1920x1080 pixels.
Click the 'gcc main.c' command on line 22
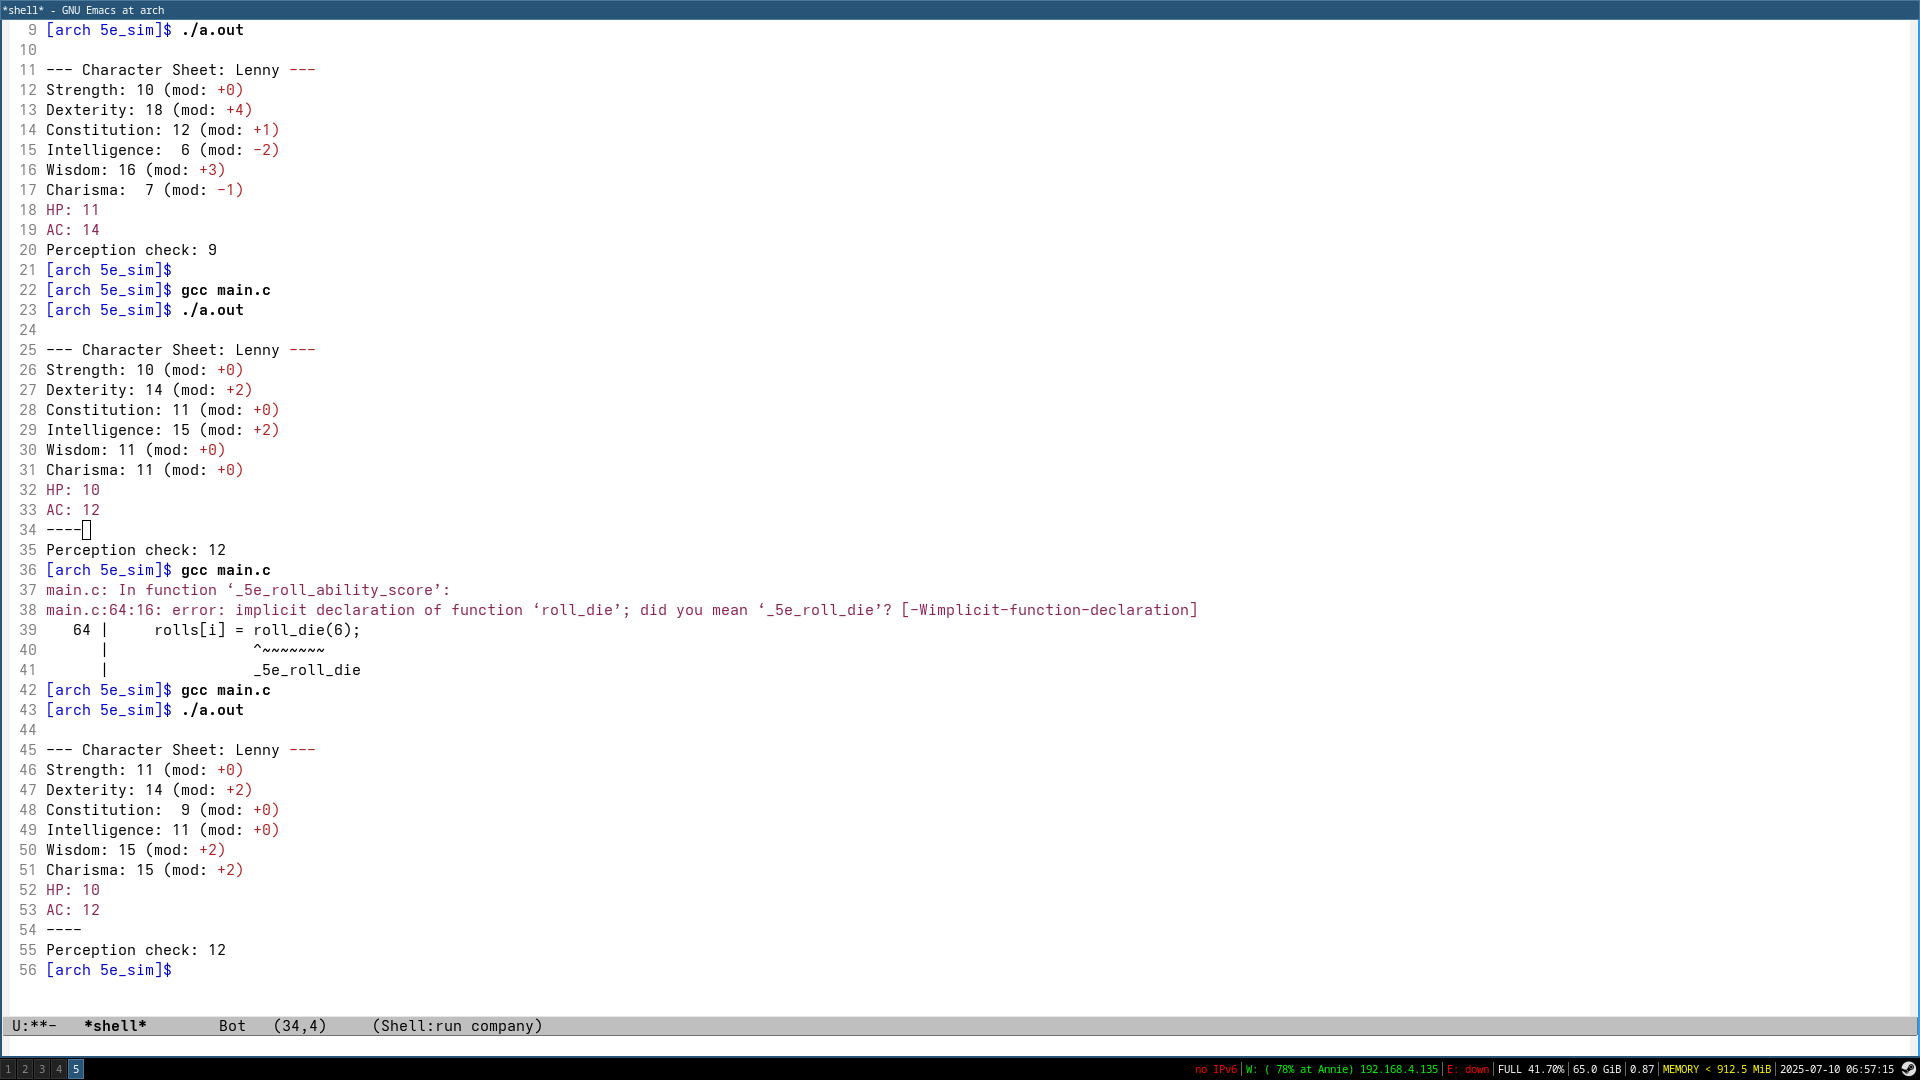[x=226, y=290]
